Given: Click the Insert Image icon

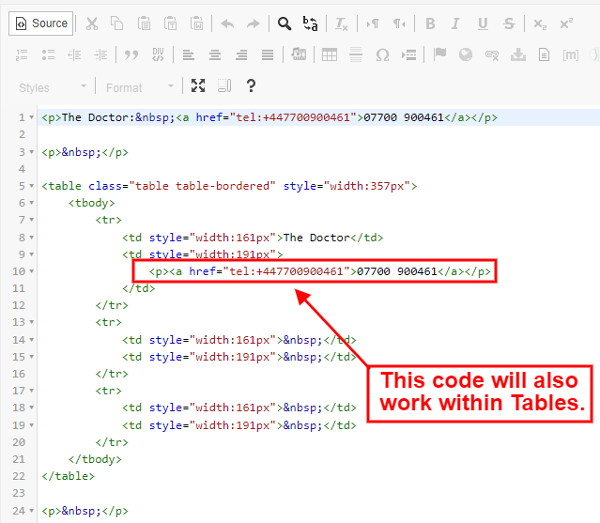Looking at the screenshot, I should pos(298,54).
